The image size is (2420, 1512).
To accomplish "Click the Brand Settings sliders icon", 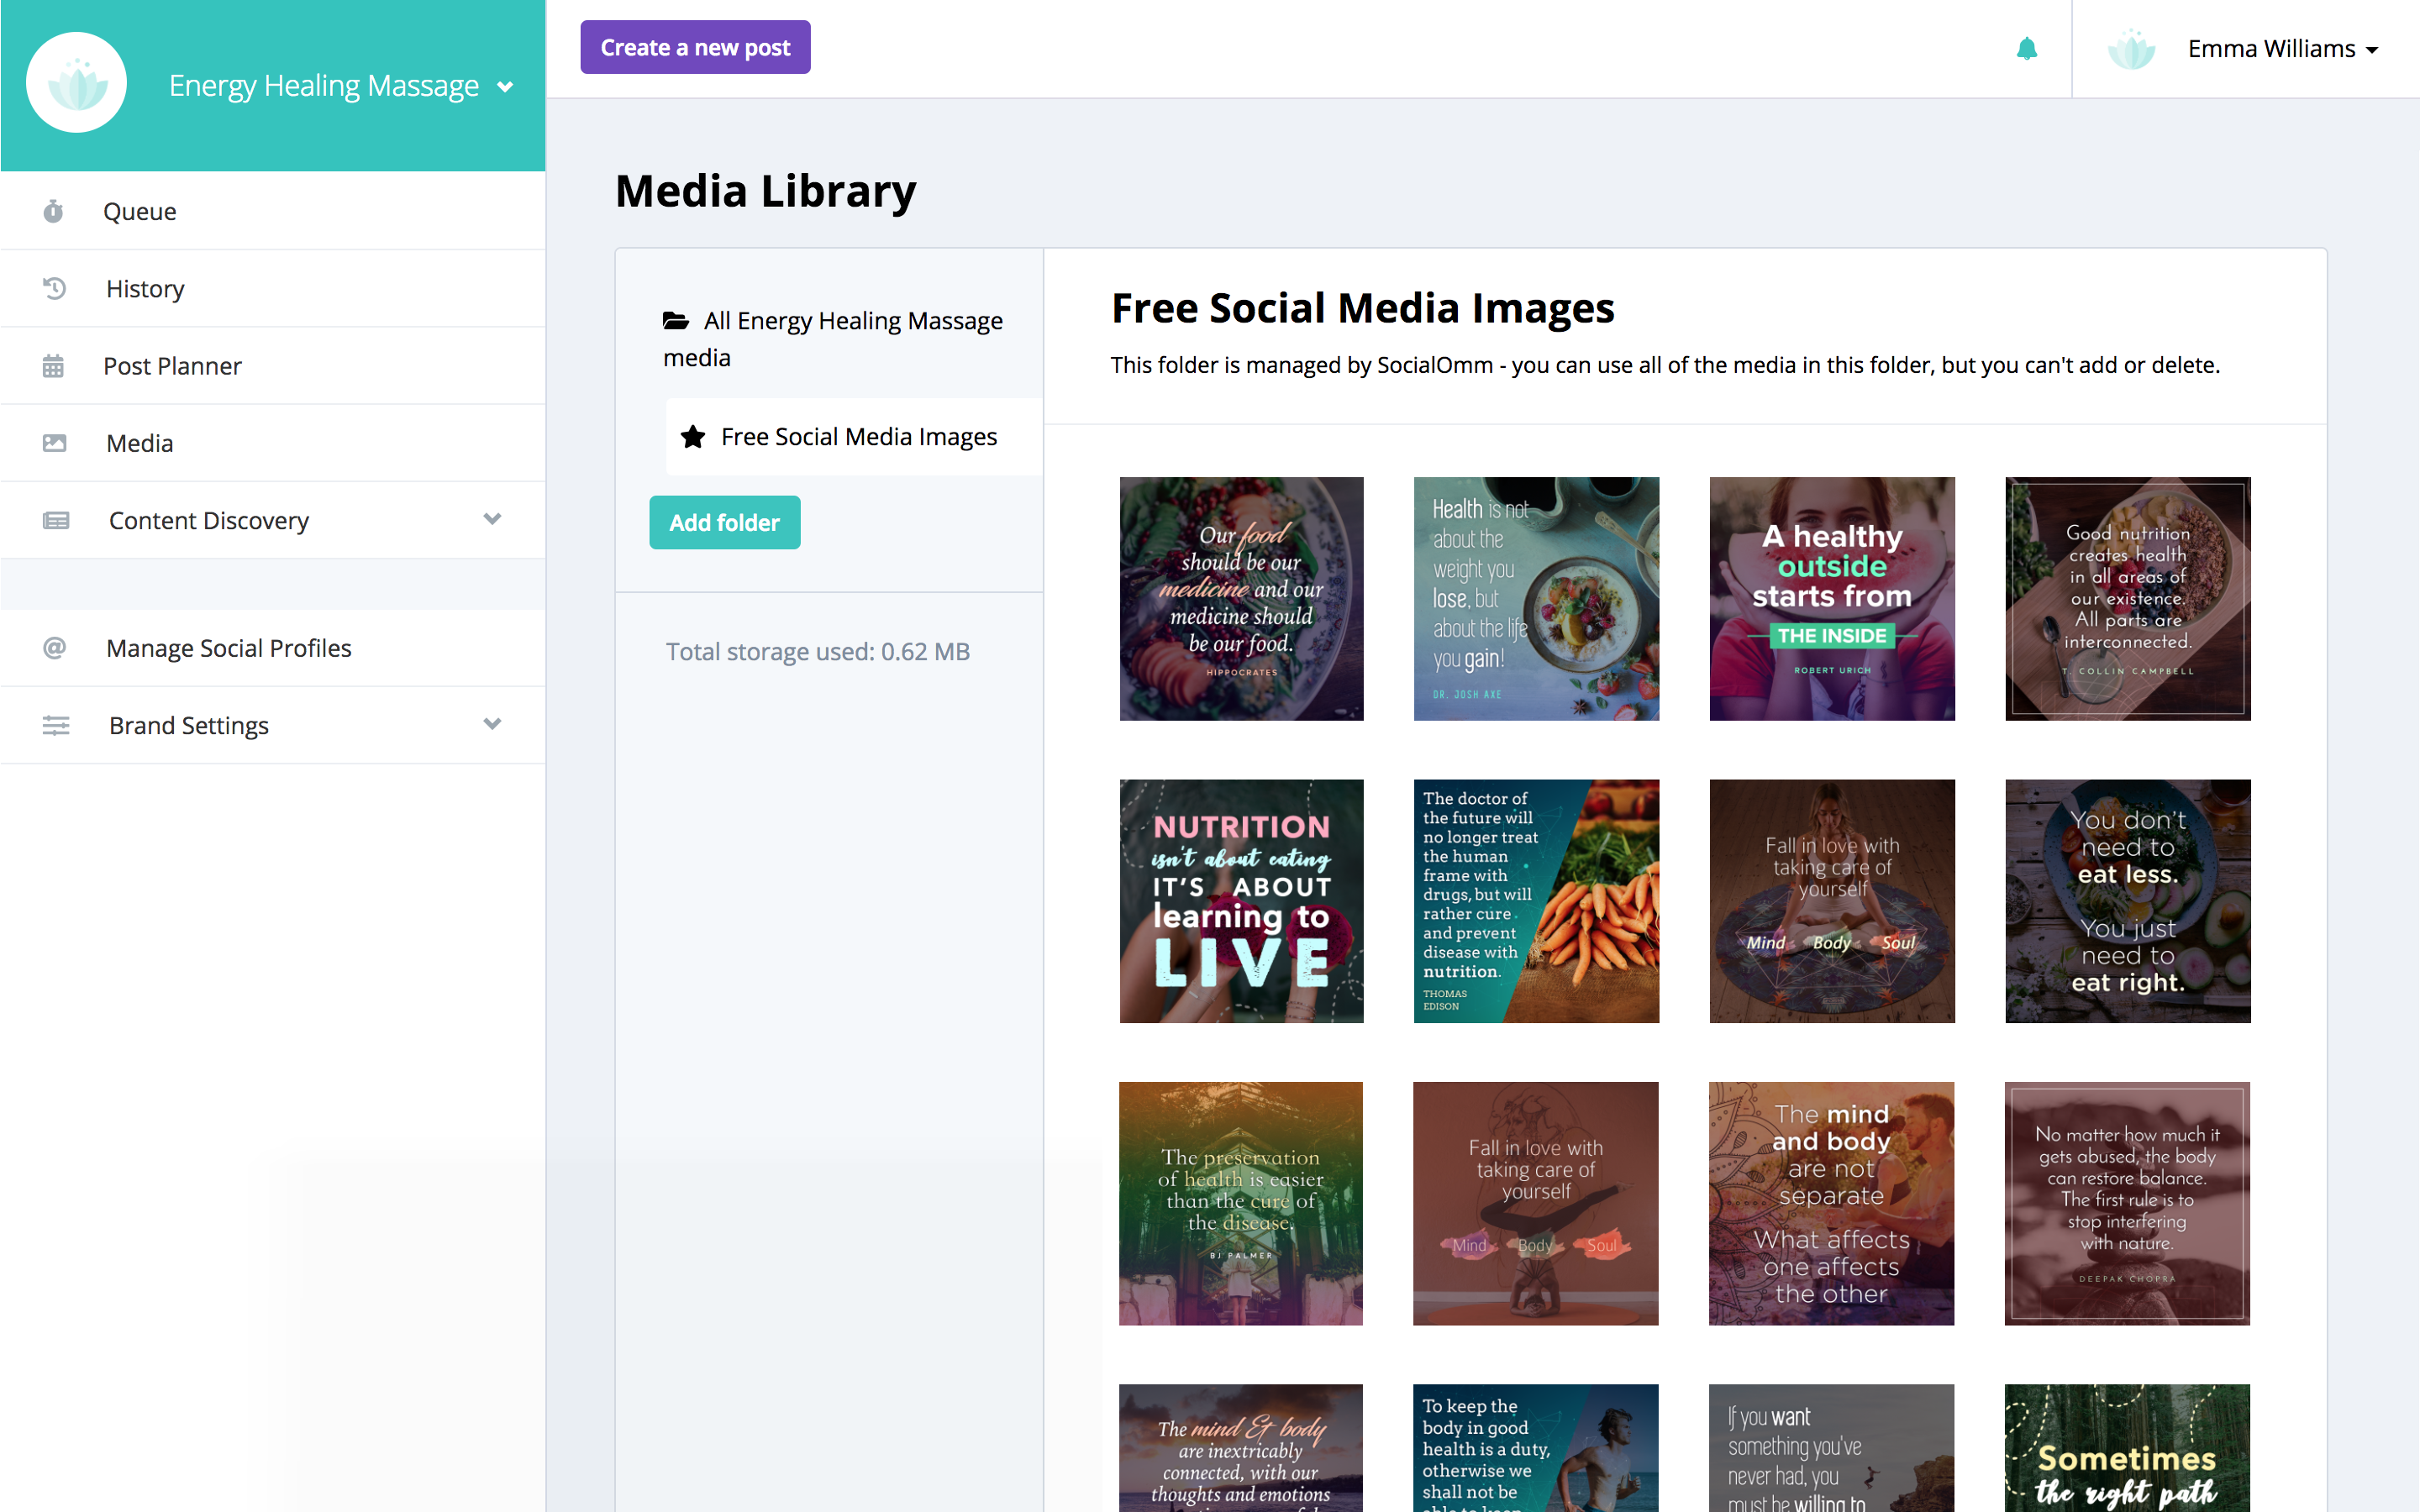I will (x=56, y=725).
